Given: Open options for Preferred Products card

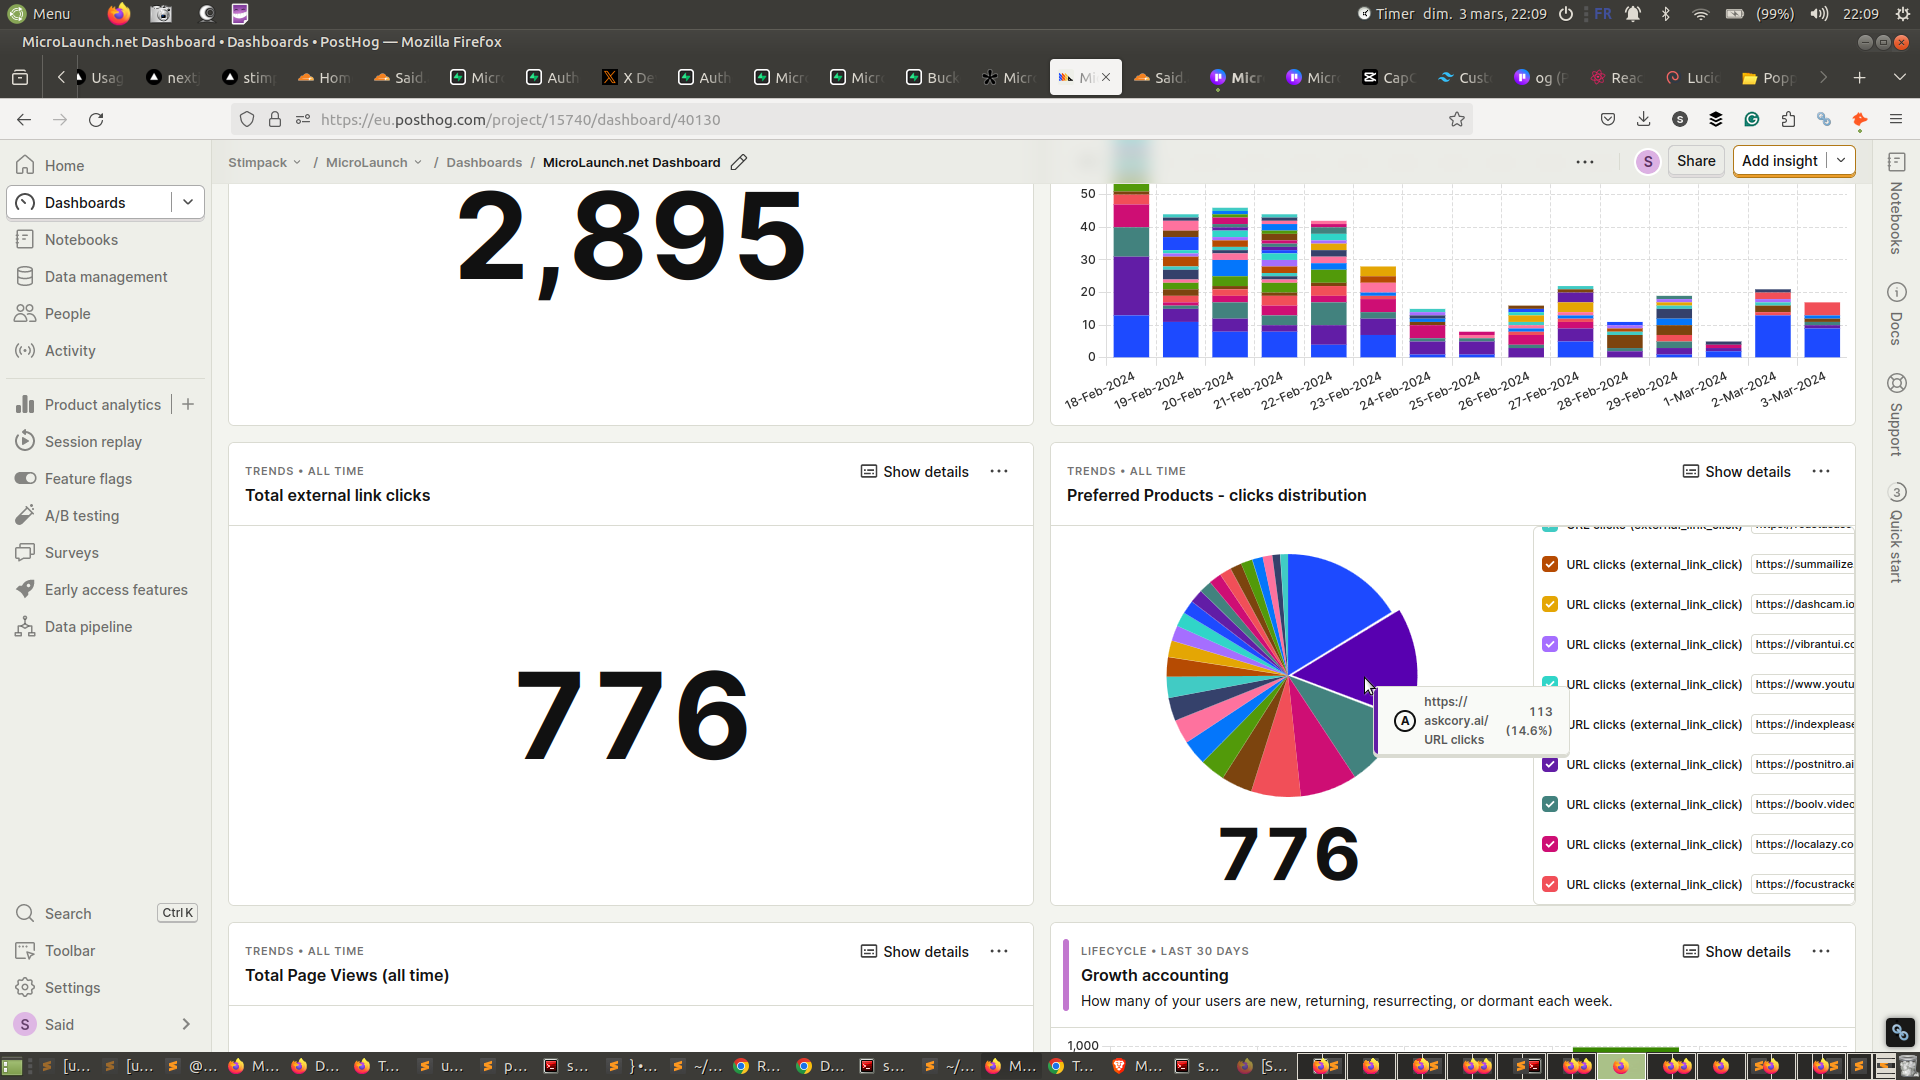Looking at the screenshot, I should (x=1821, y=471).
